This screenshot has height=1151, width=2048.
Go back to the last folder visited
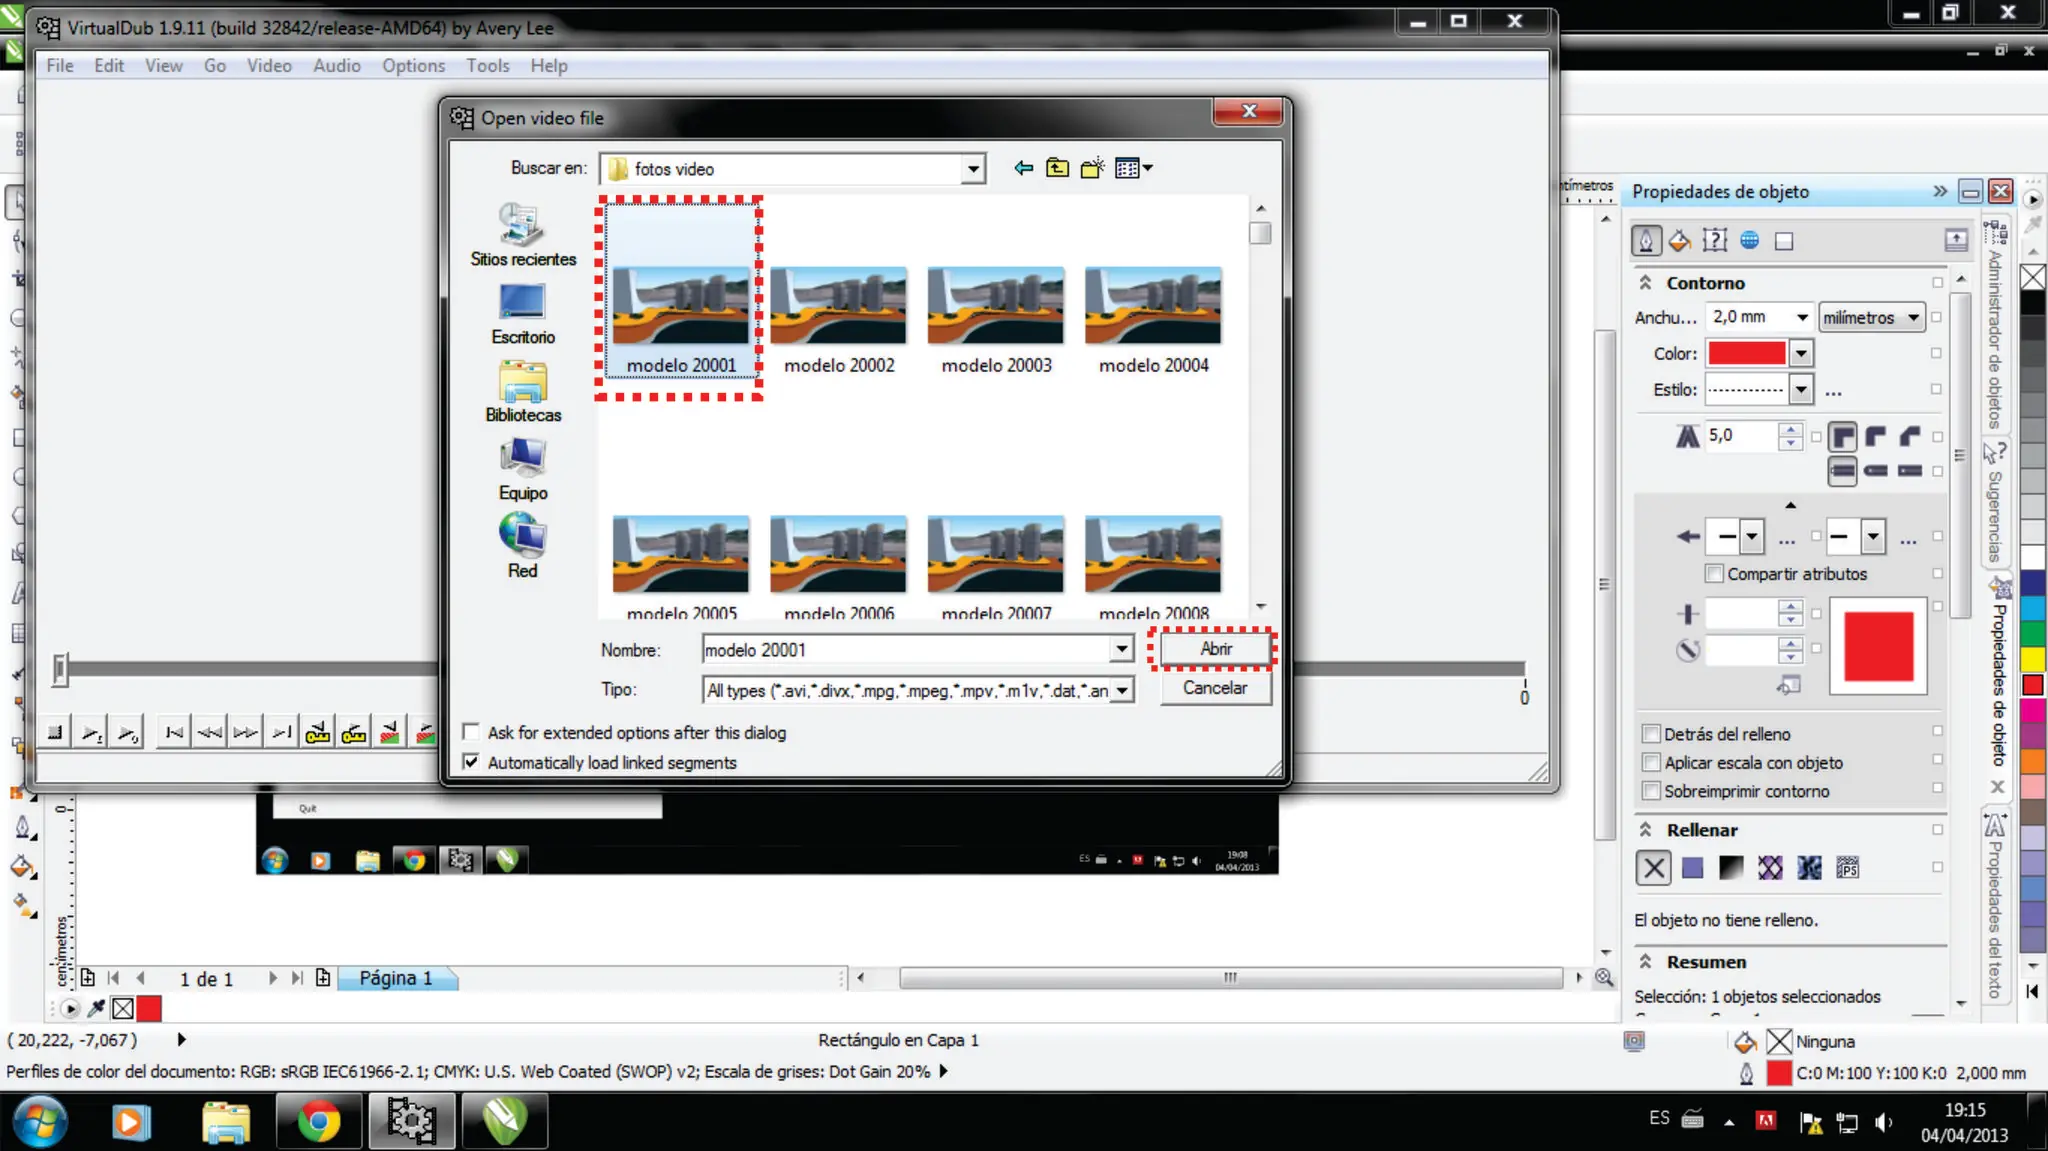[x=1023, y=168]
